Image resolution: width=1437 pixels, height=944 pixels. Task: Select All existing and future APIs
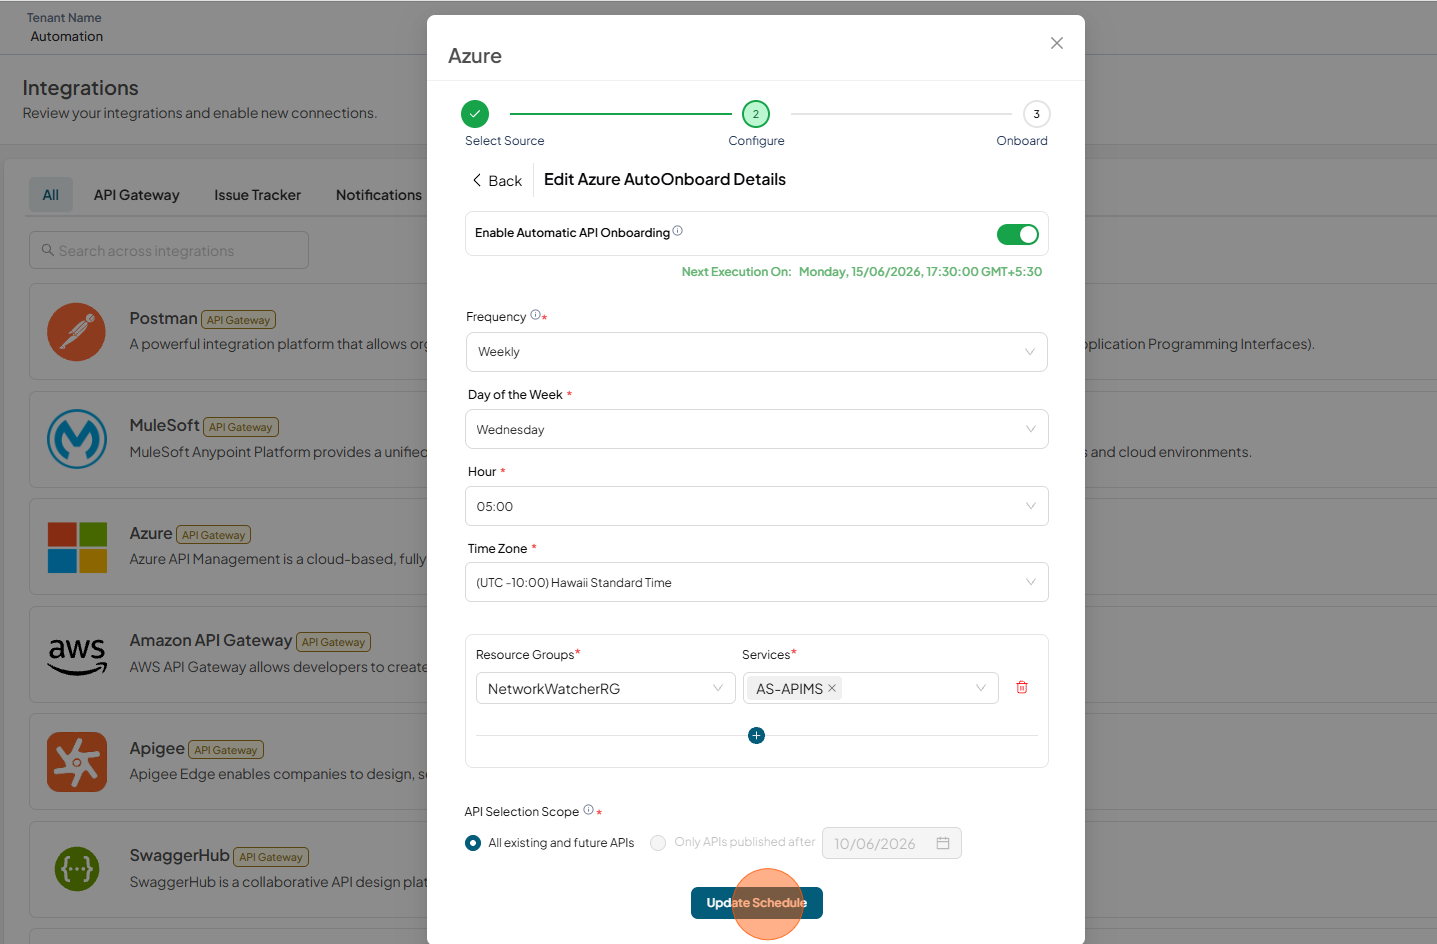click(x=473, y=843)
